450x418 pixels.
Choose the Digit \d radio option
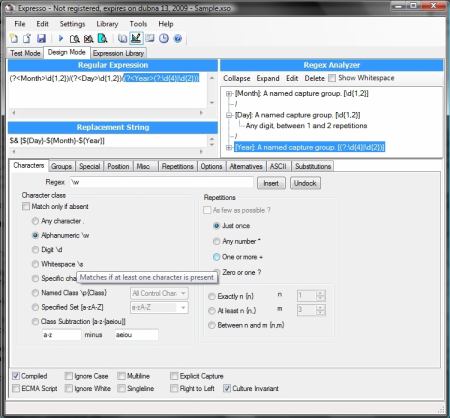pyautogui.click(x=35, y=250)
